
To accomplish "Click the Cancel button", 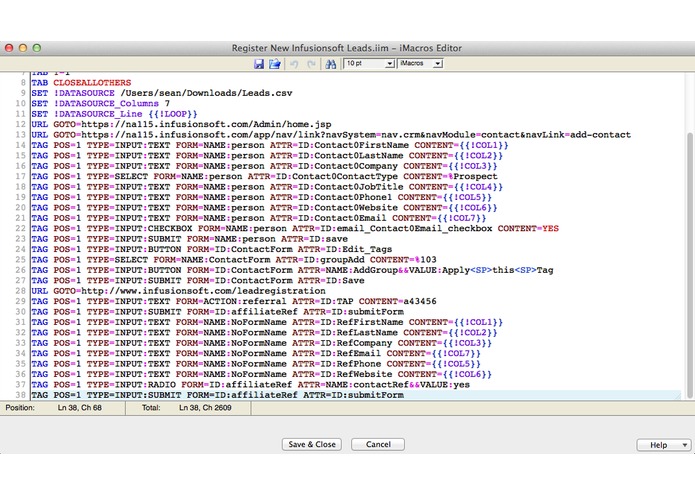I will [378, 444].
